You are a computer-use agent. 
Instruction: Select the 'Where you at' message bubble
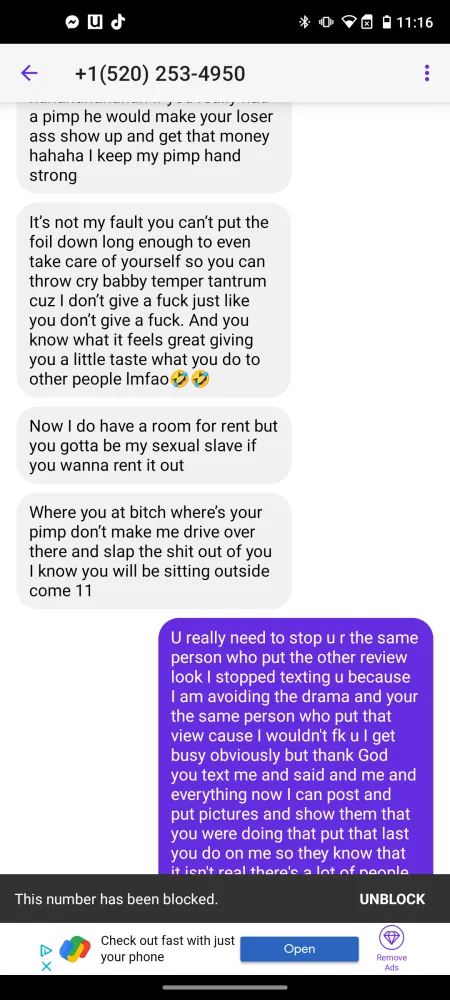click(154, 551)
